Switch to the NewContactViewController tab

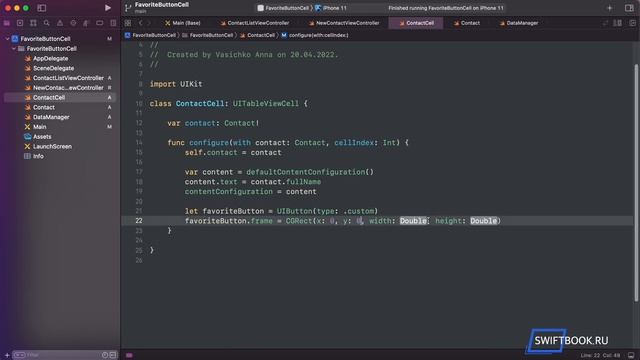tap(344, 23)
